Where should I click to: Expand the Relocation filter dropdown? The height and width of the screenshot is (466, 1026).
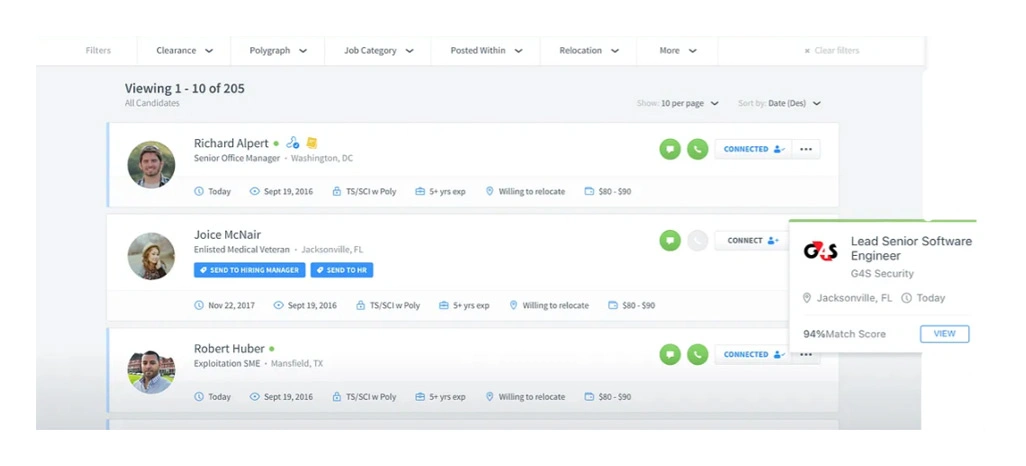588,50
